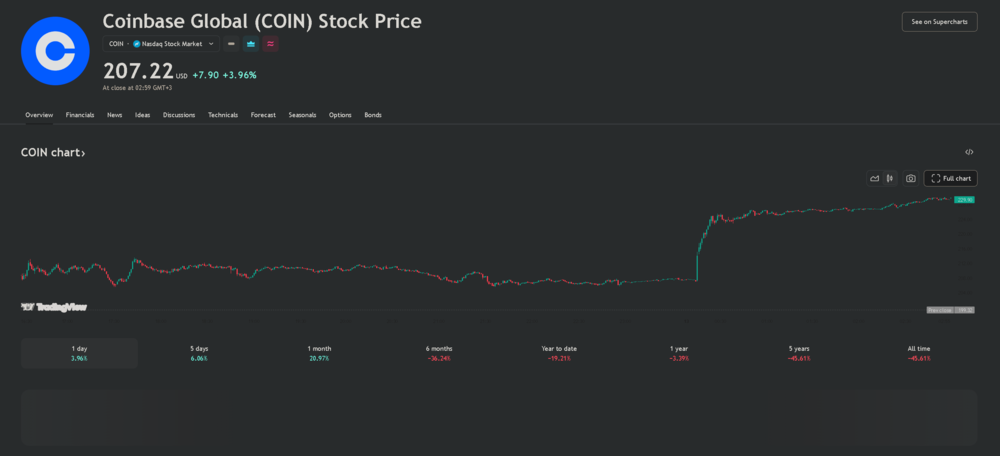Click the beige dash badge icon

(232, 44)
